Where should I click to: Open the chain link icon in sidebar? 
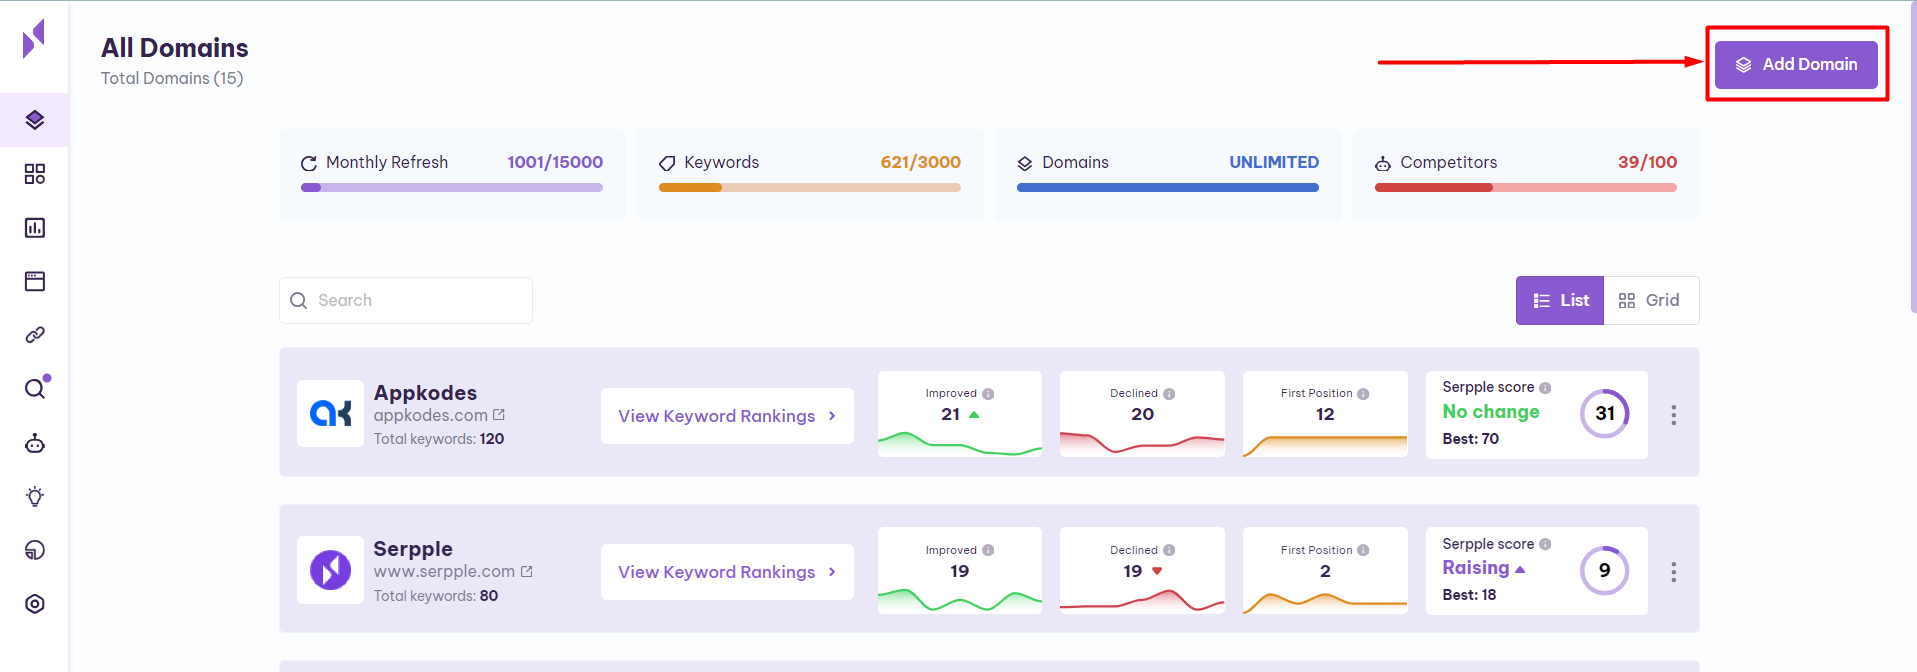click(35, 335)
